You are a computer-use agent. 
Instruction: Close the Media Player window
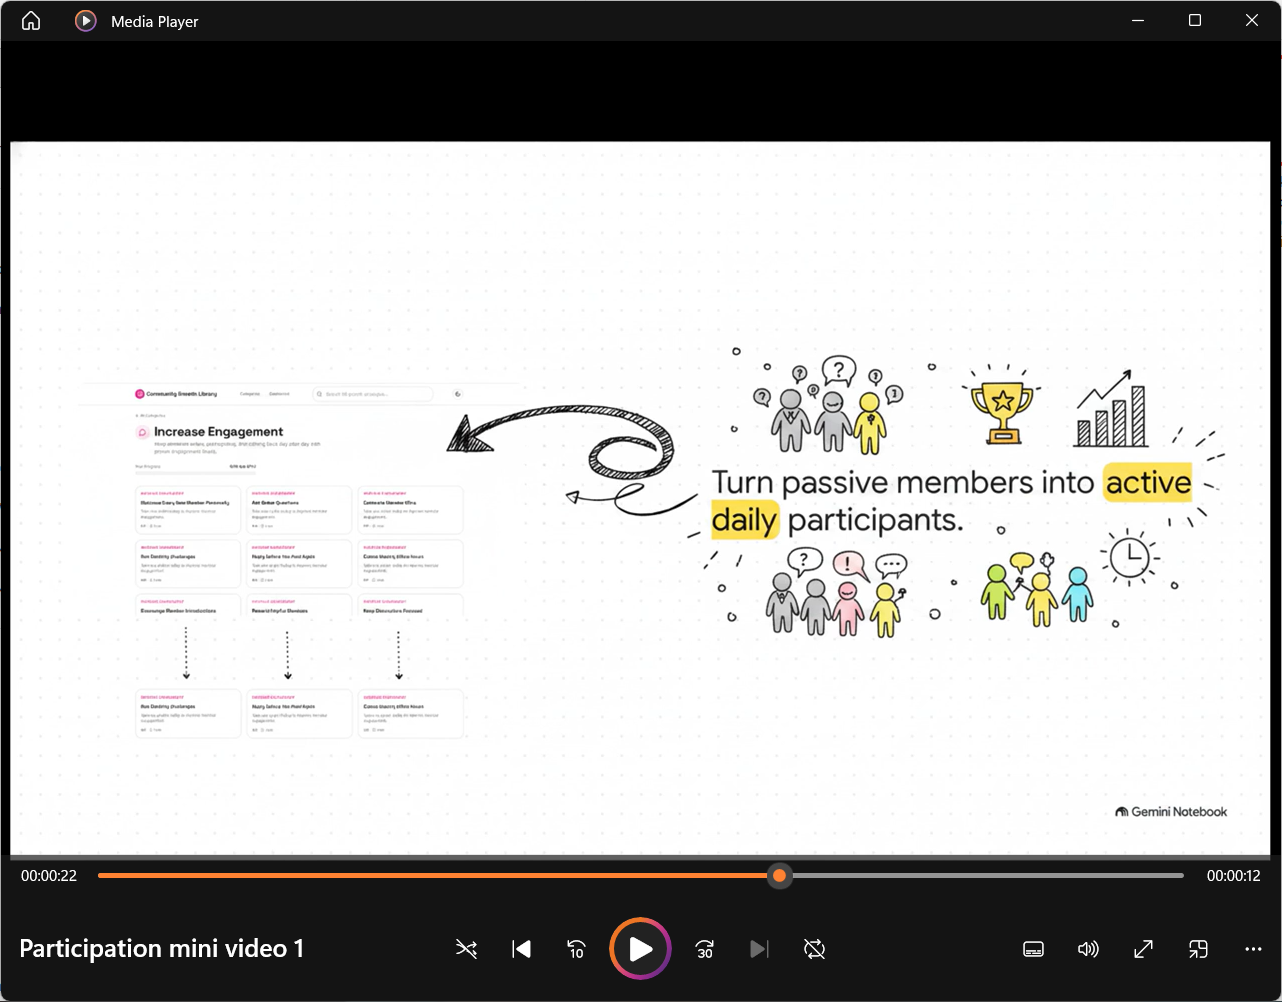(x=1252, y=21)
